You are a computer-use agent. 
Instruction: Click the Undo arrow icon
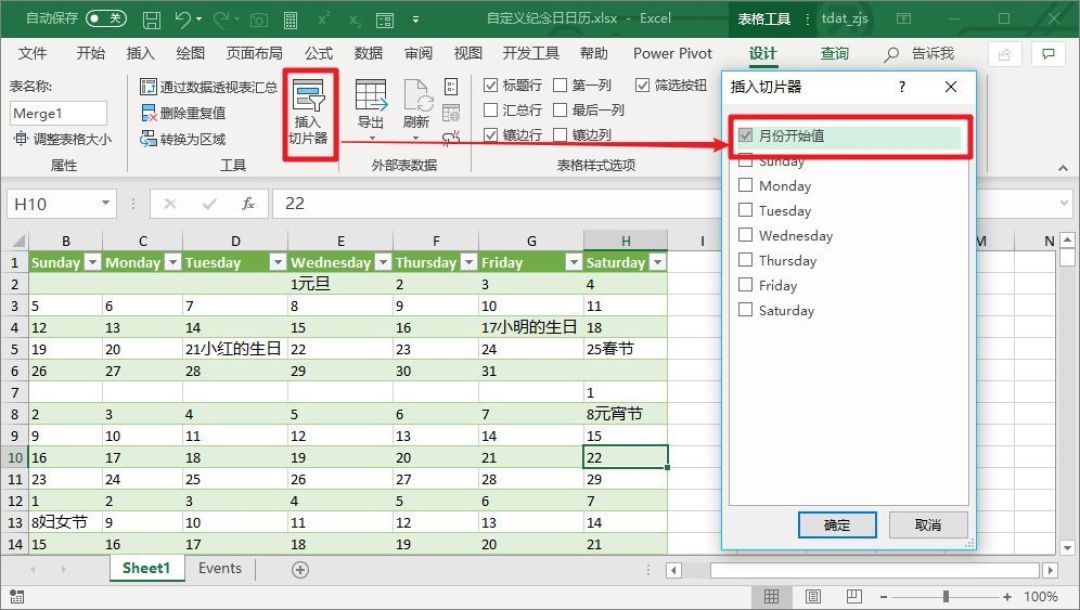(x=184, y=19)
